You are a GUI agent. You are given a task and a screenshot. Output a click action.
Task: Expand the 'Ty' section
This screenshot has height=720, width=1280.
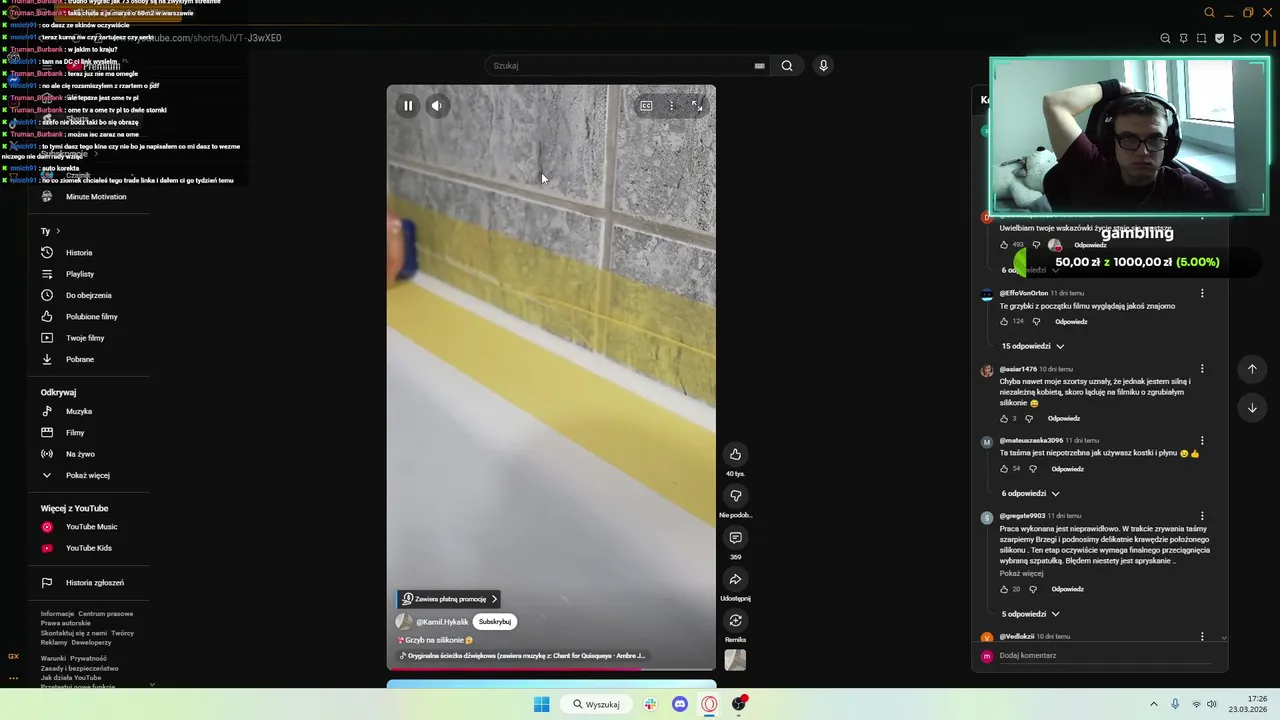[x=50, y=231]
